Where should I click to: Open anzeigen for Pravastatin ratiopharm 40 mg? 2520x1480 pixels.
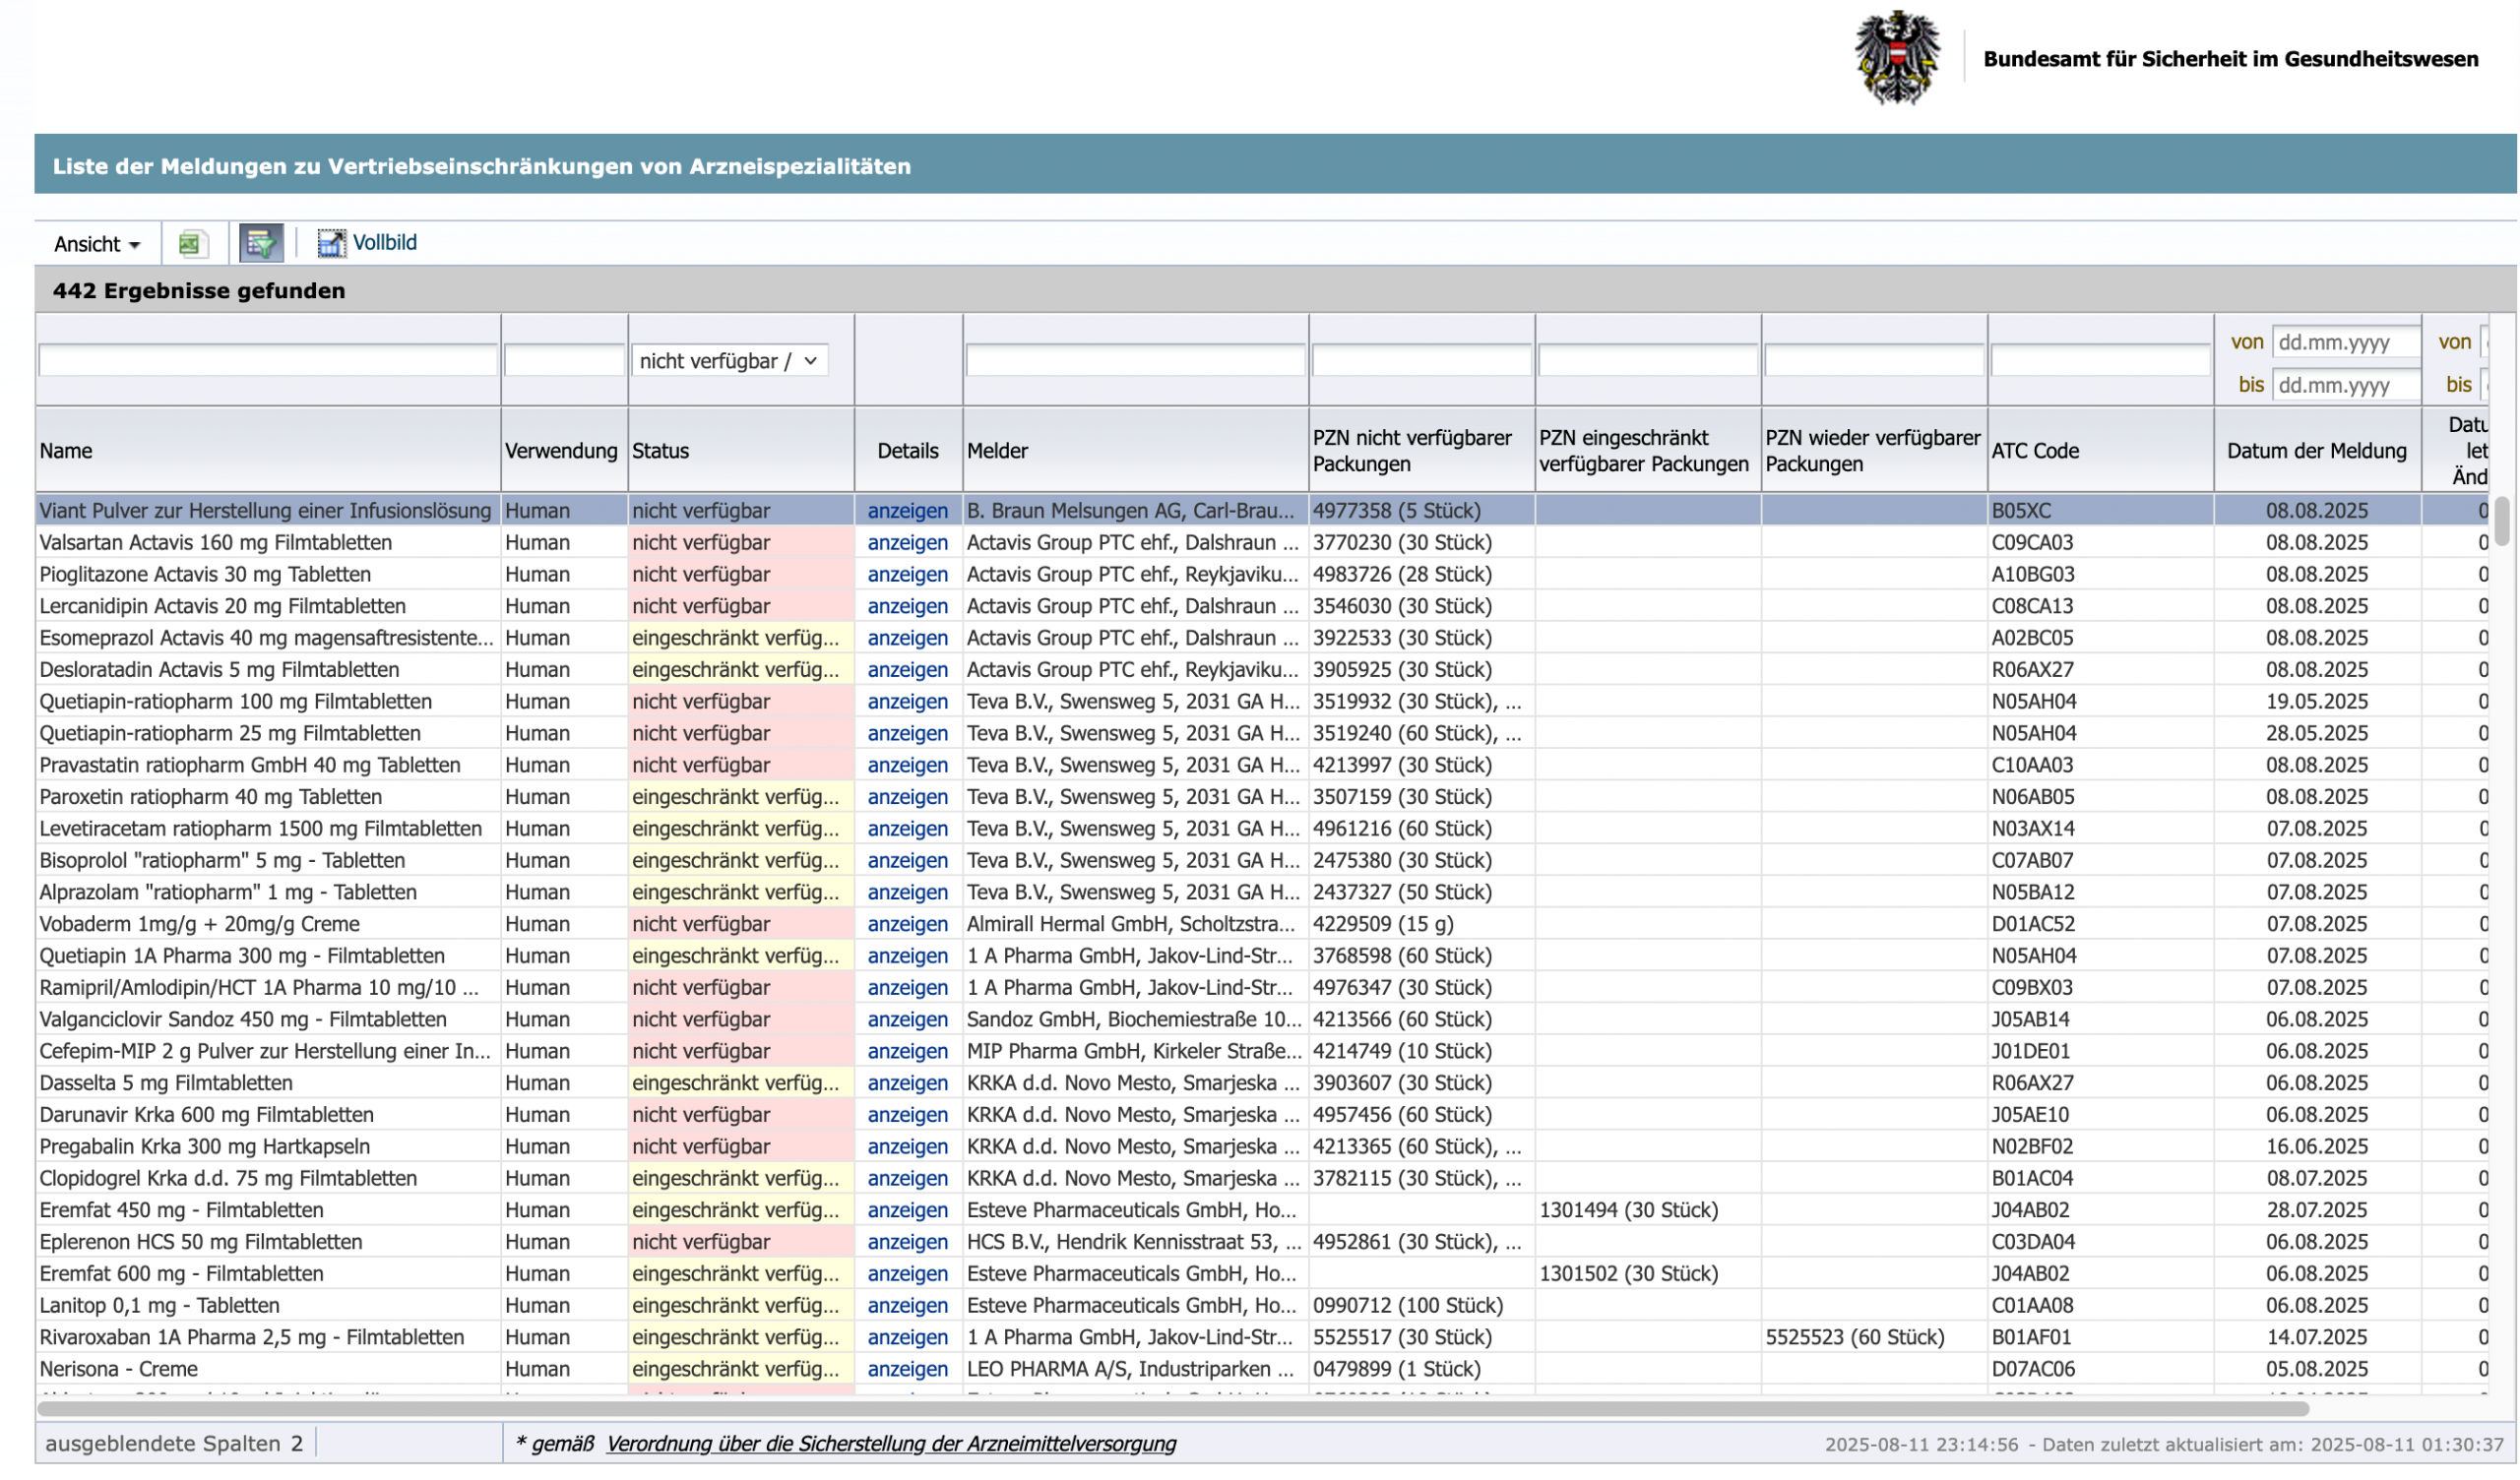907,765
